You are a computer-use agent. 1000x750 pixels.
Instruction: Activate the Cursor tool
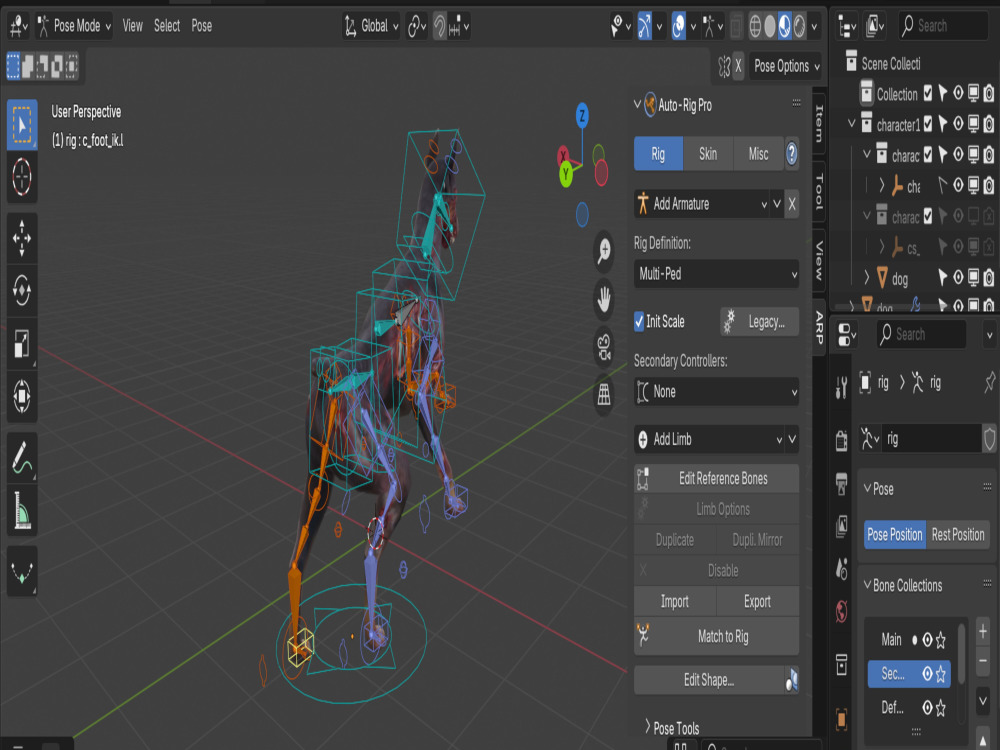tap(22, 177)
